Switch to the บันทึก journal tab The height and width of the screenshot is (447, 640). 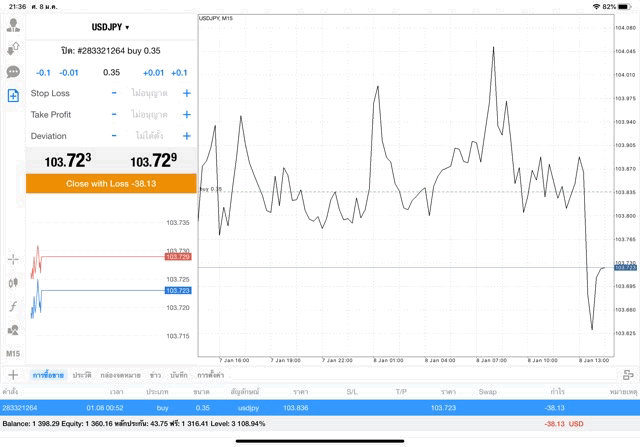coord(179,375)
